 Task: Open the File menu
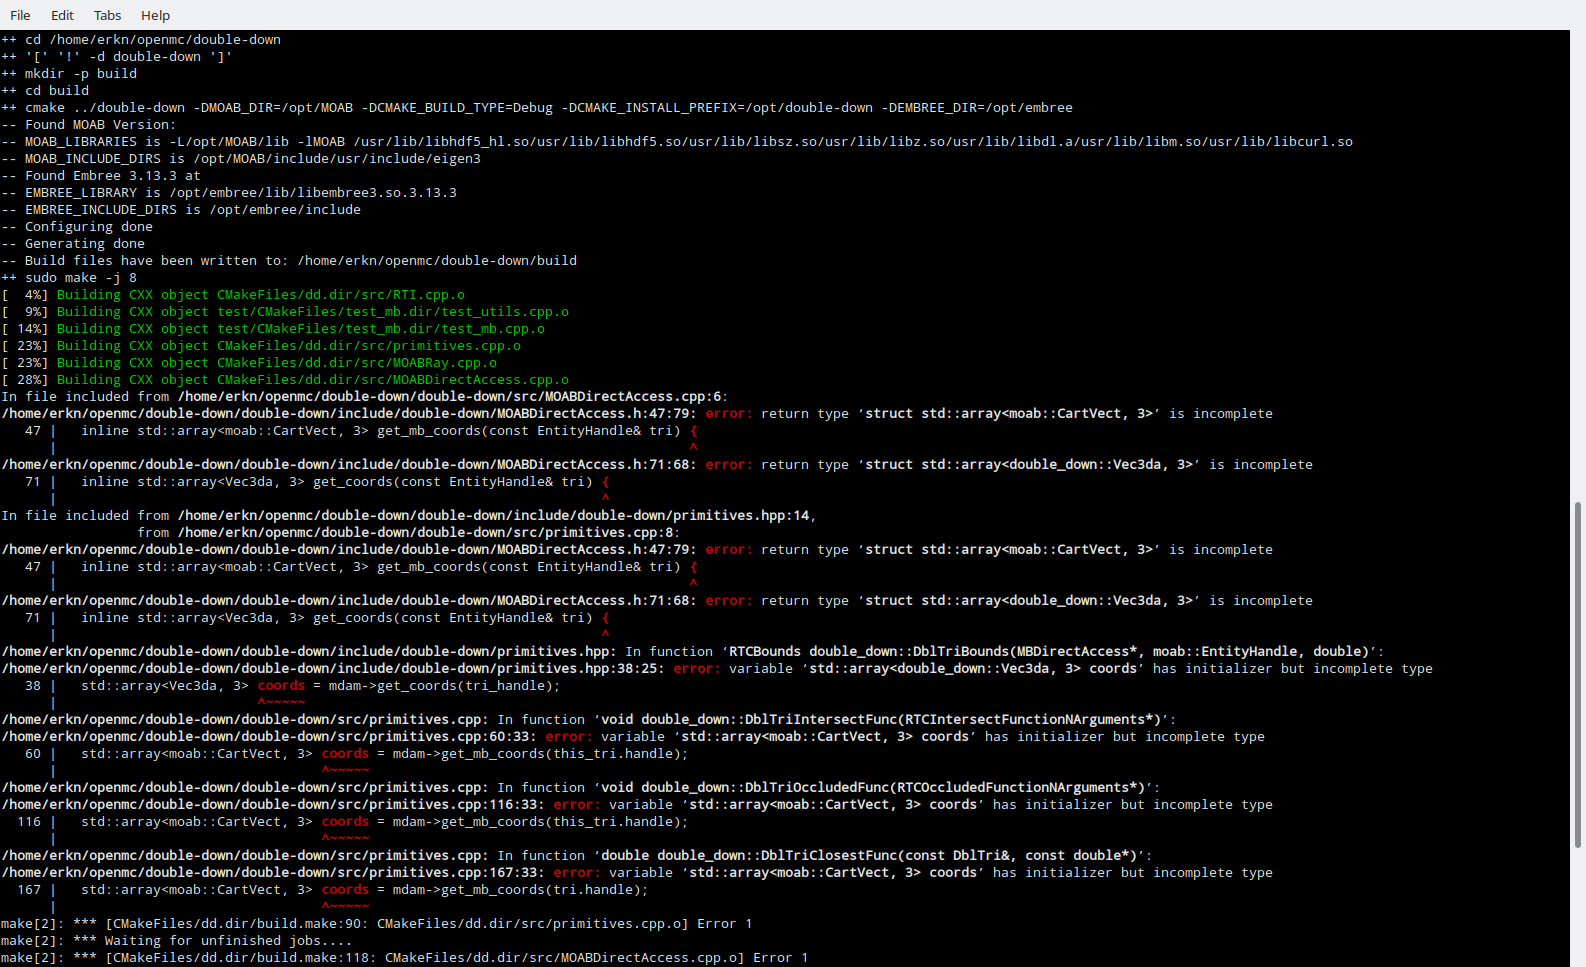click(x=20, y=15)
